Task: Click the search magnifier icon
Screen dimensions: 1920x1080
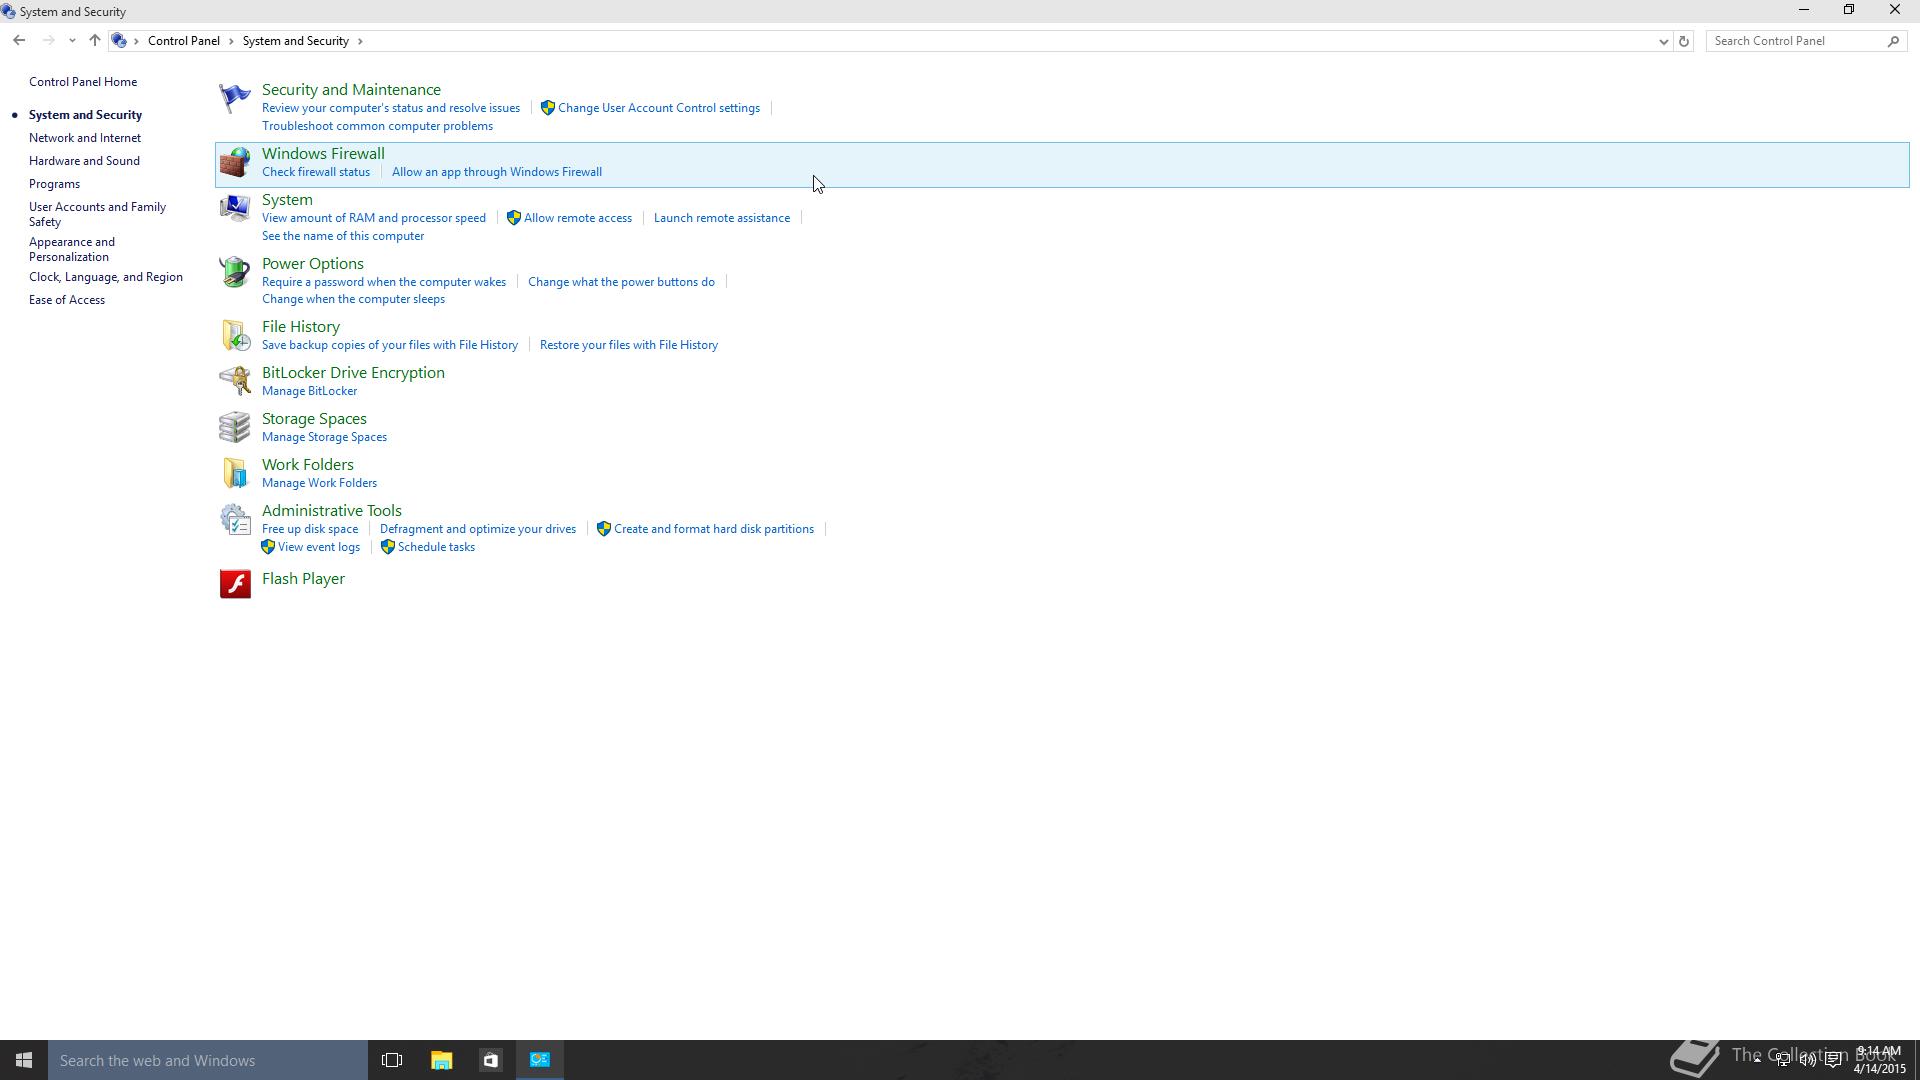Action: click(x=1893, y=41)
